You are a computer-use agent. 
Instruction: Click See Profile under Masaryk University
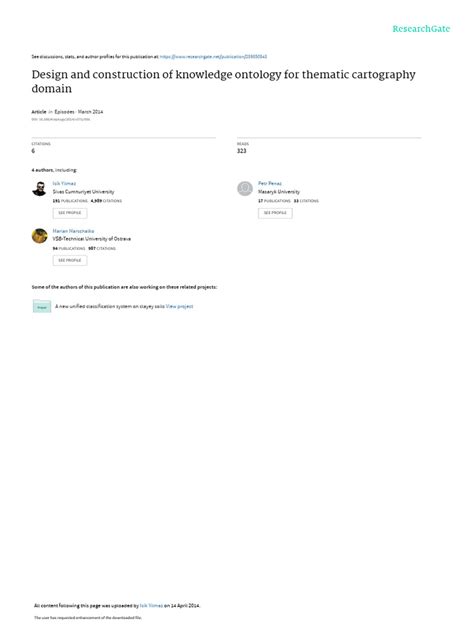coord(275,213)
